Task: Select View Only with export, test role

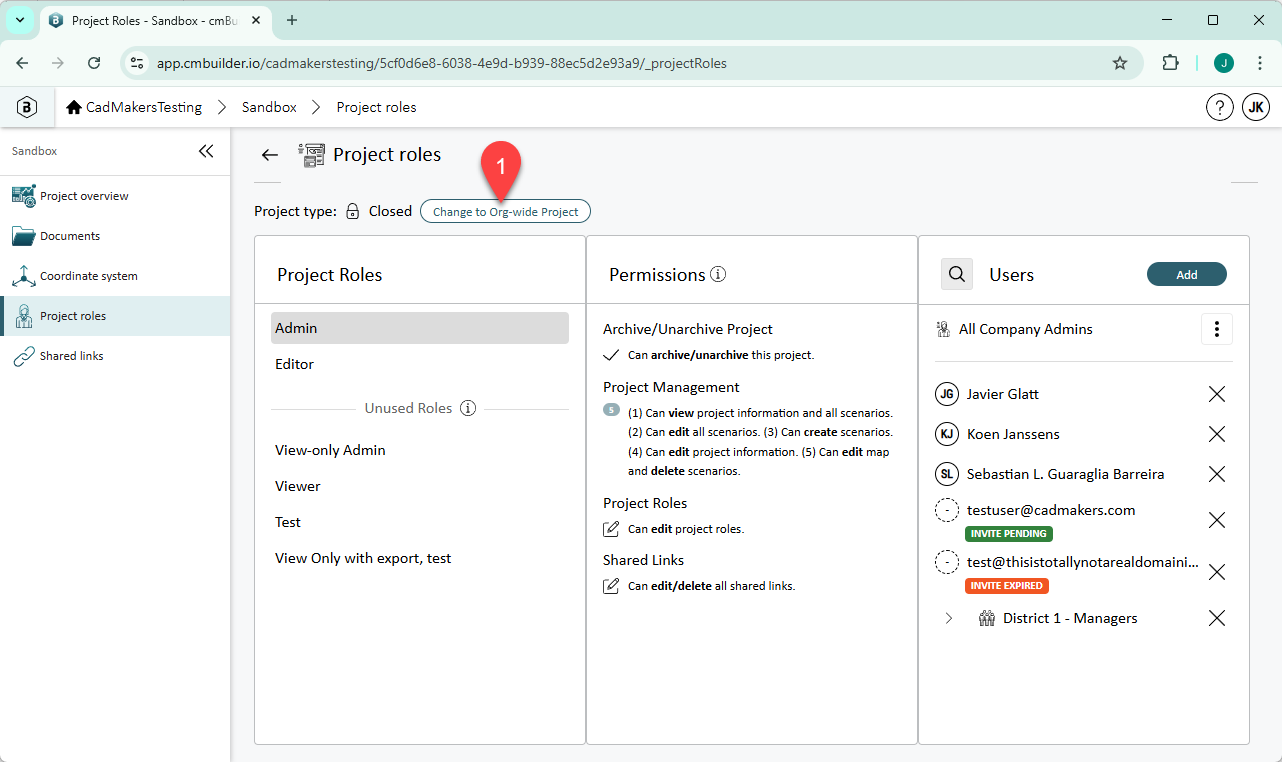Action: (420, 558)
